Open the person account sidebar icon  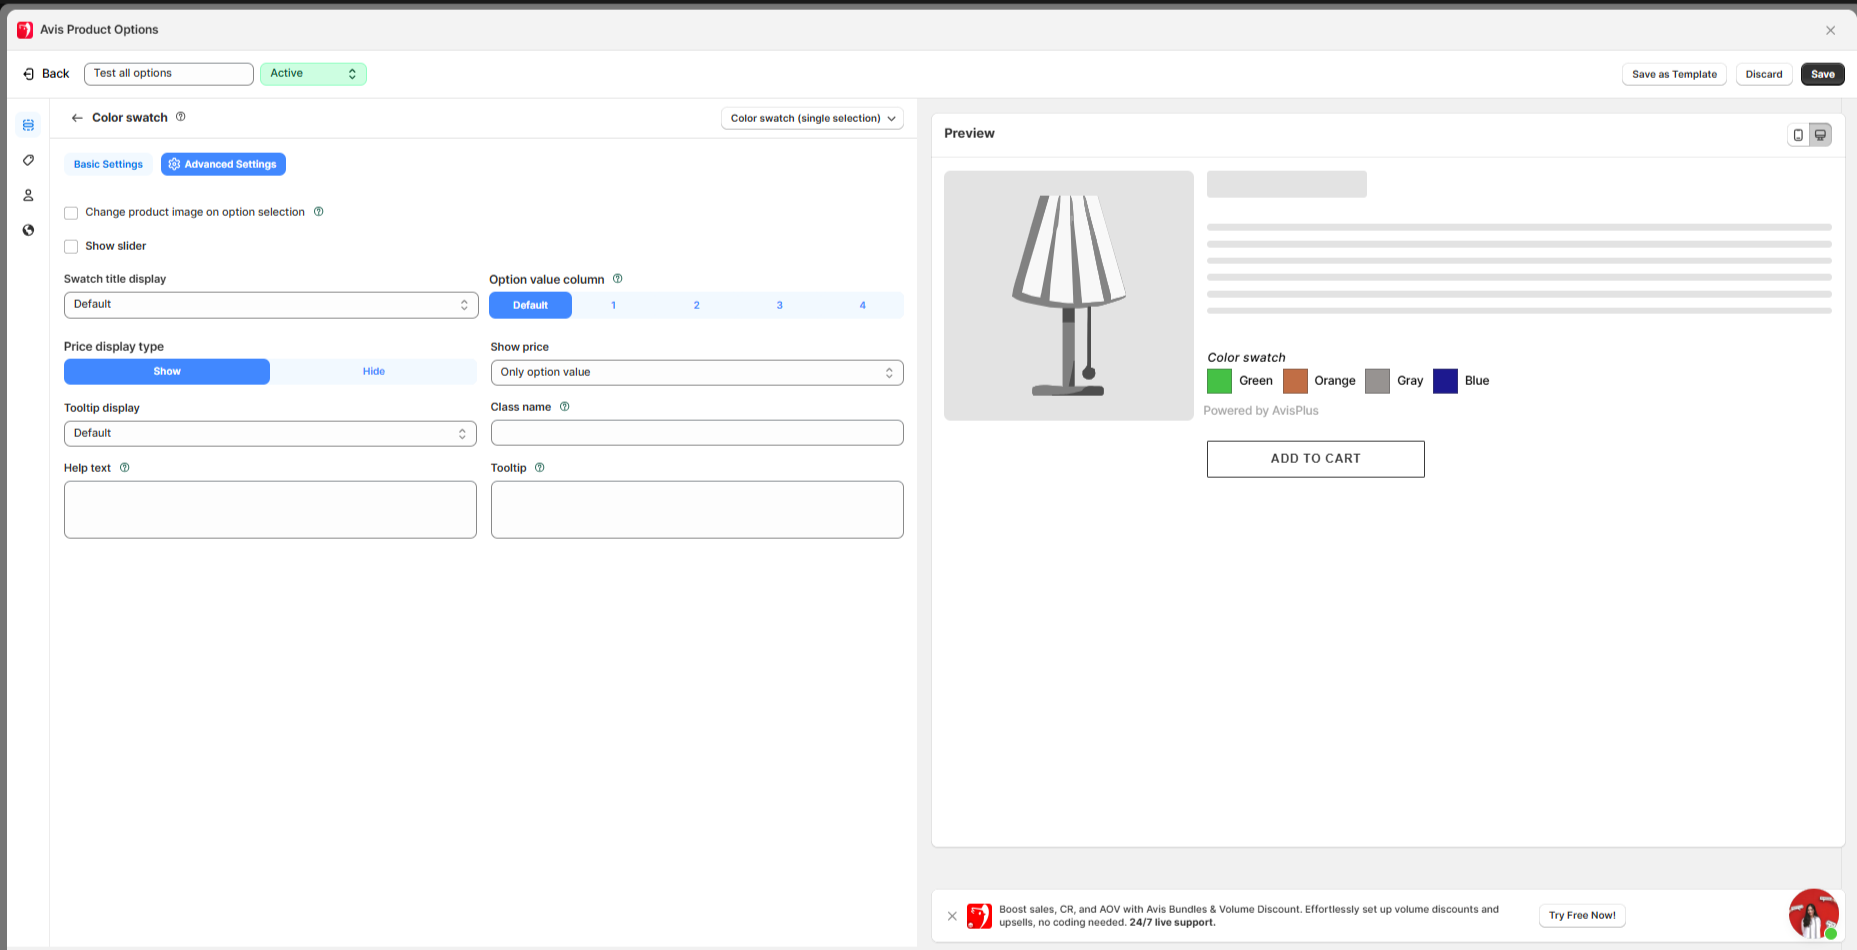(x=28, y=195)
